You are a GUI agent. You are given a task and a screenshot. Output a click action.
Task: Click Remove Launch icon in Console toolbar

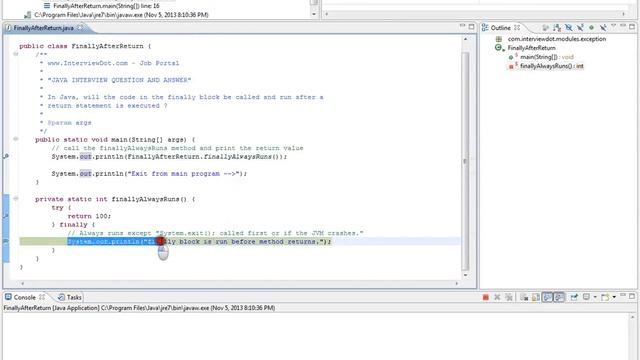pos(497,297)
